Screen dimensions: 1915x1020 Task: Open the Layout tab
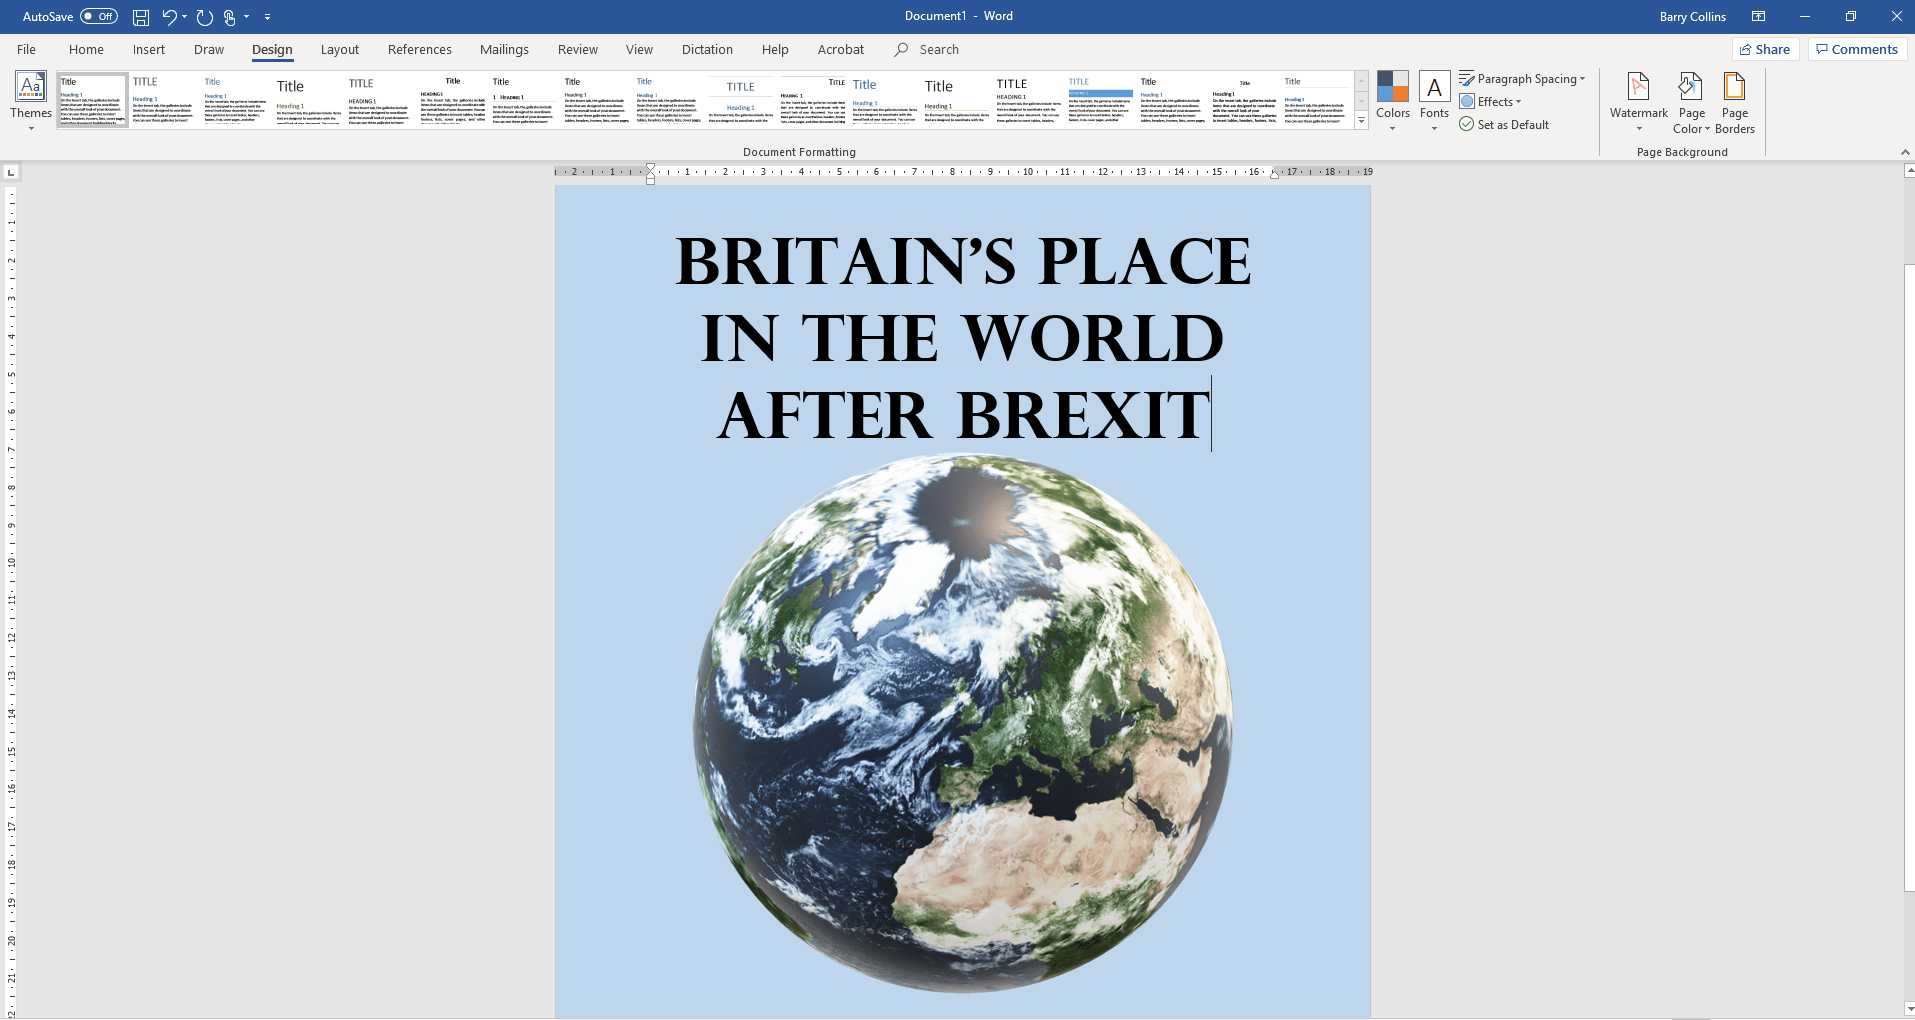(x=340, y=49)
